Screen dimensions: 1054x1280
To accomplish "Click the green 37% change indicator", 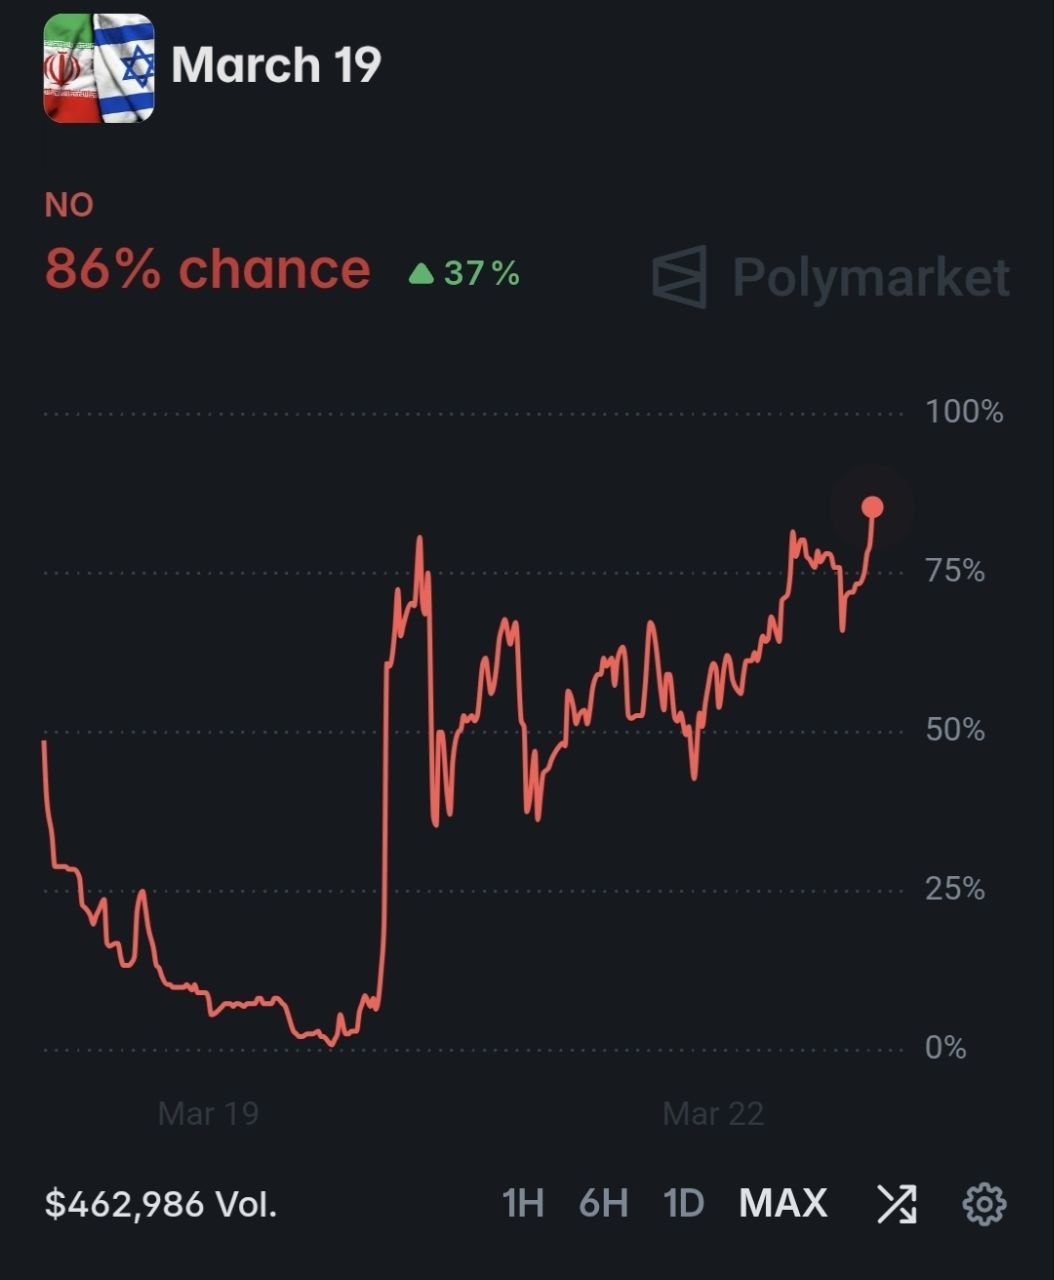I will coord(465,273).
